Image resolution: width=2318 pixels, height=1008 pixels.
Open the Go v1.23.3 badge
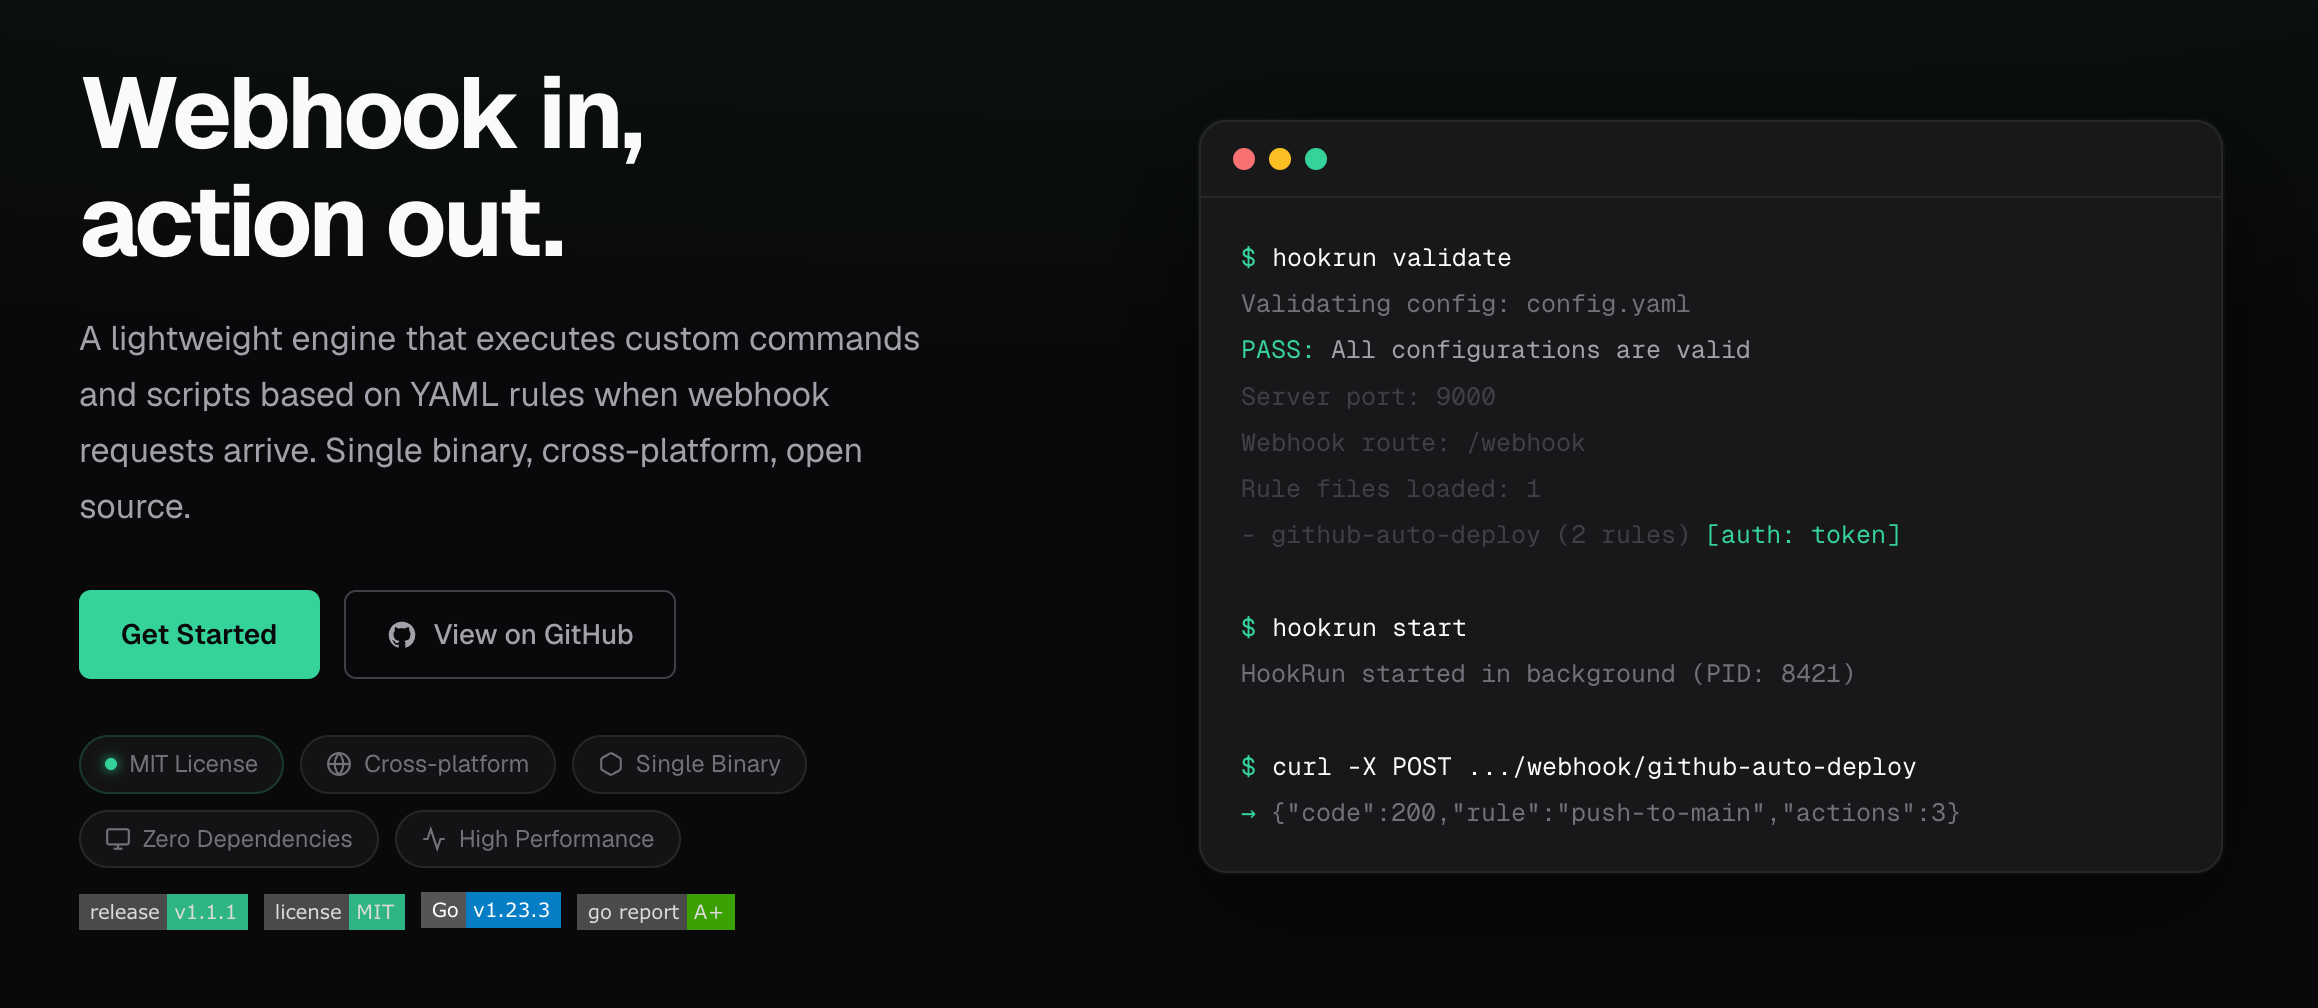point(491,910)
